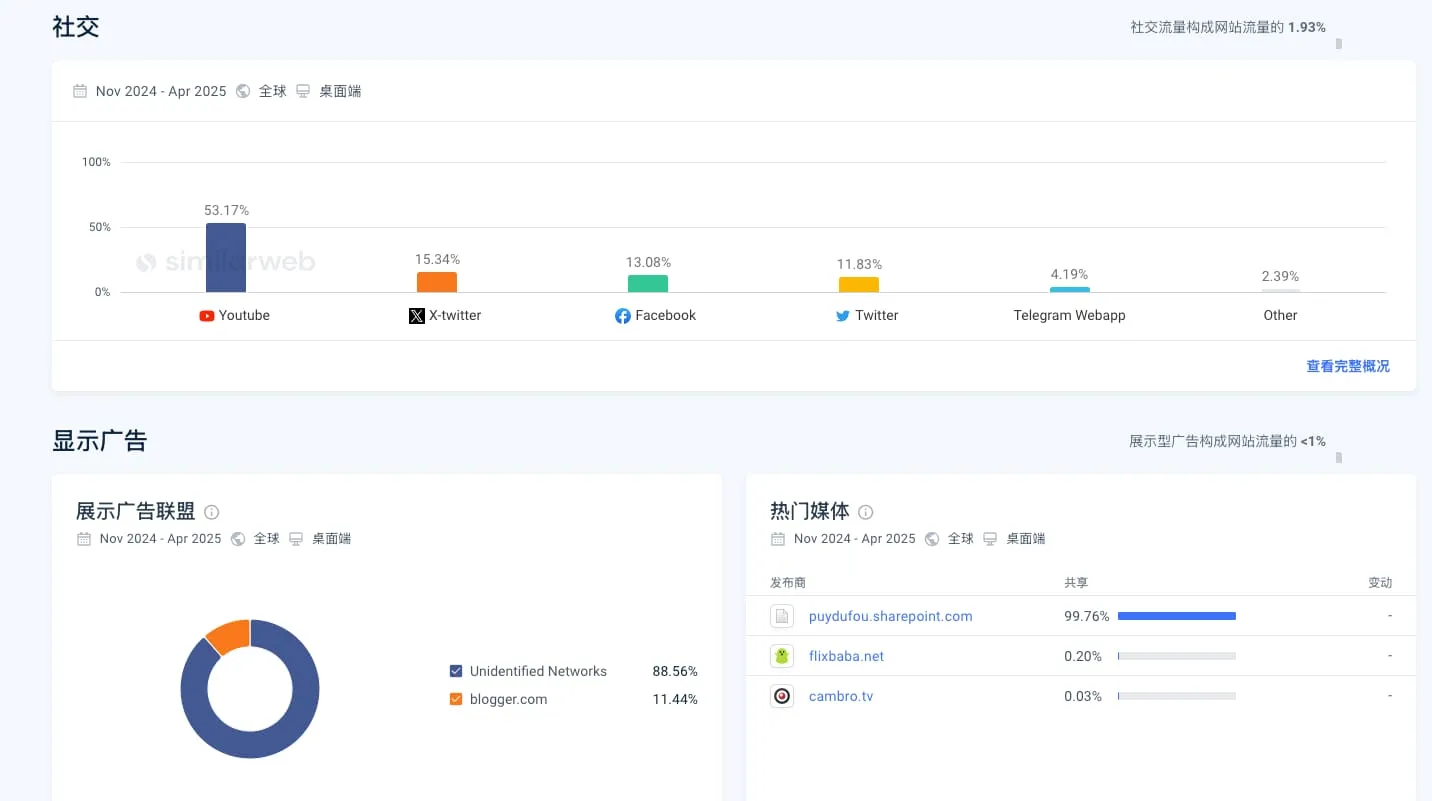This screenshot has width=1432, height=801.
Task: Click the 0.03% share value
Action: click(x=1083, y=696)
